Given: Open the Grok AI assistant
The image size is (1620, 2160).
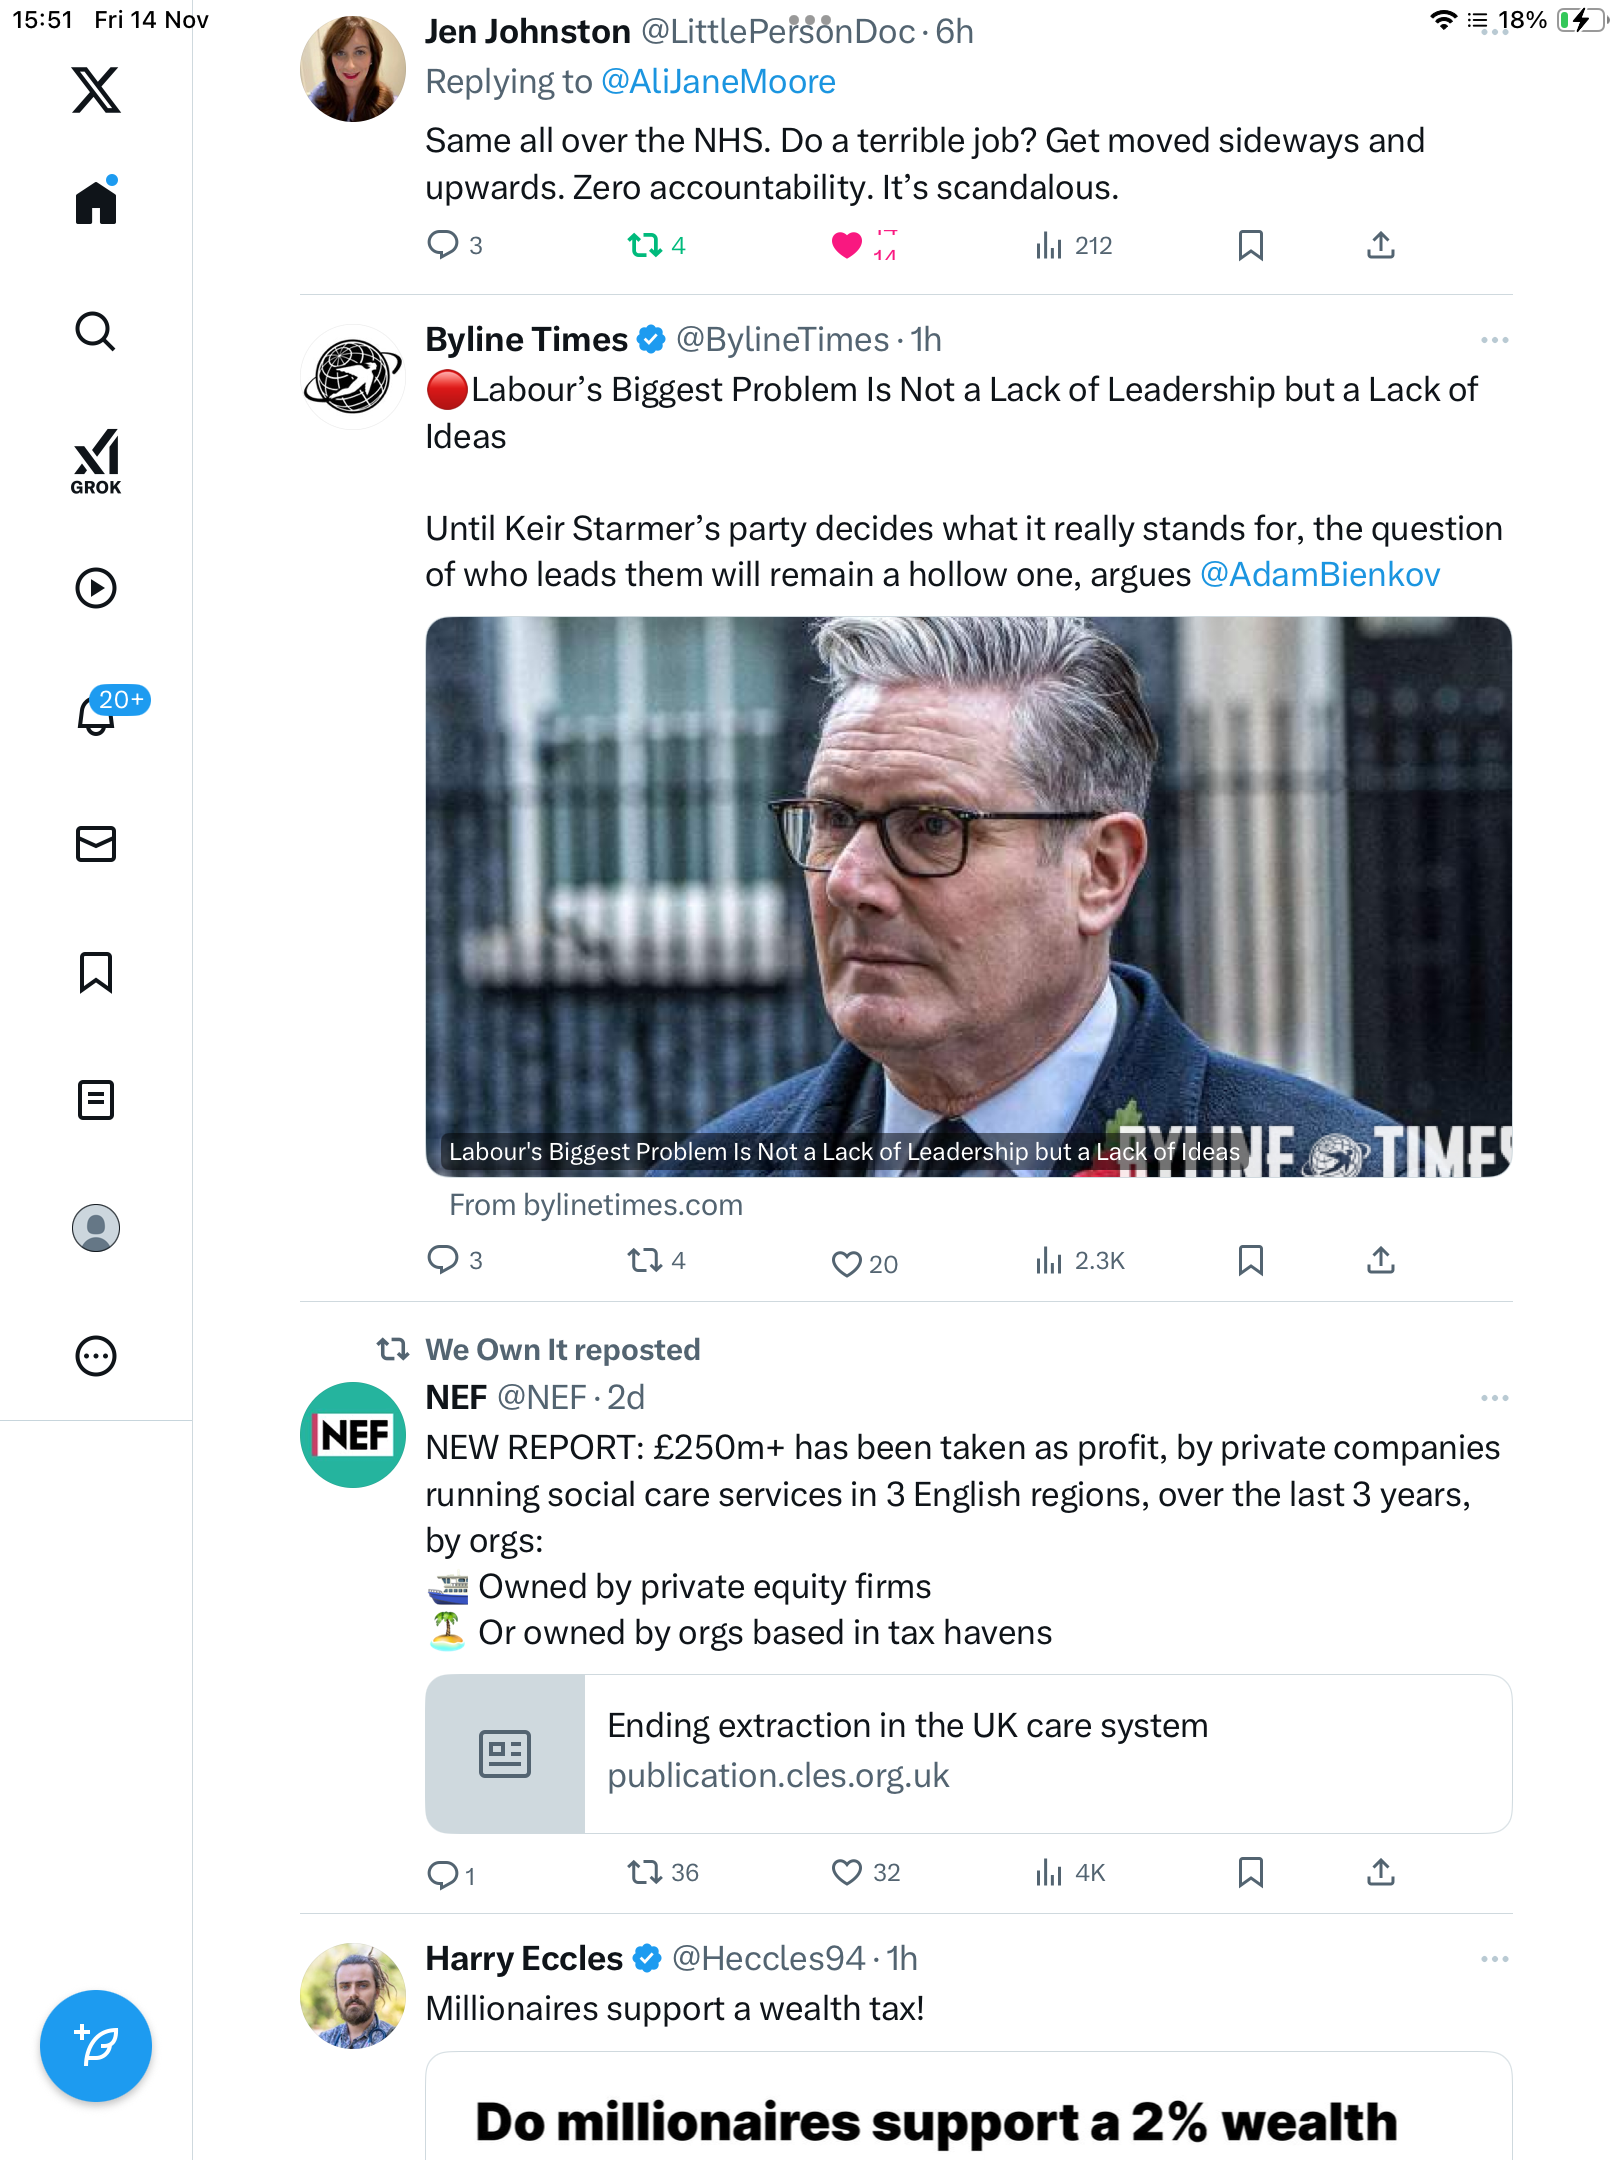Looking at the screenshot, I should [x=96, y=461].
